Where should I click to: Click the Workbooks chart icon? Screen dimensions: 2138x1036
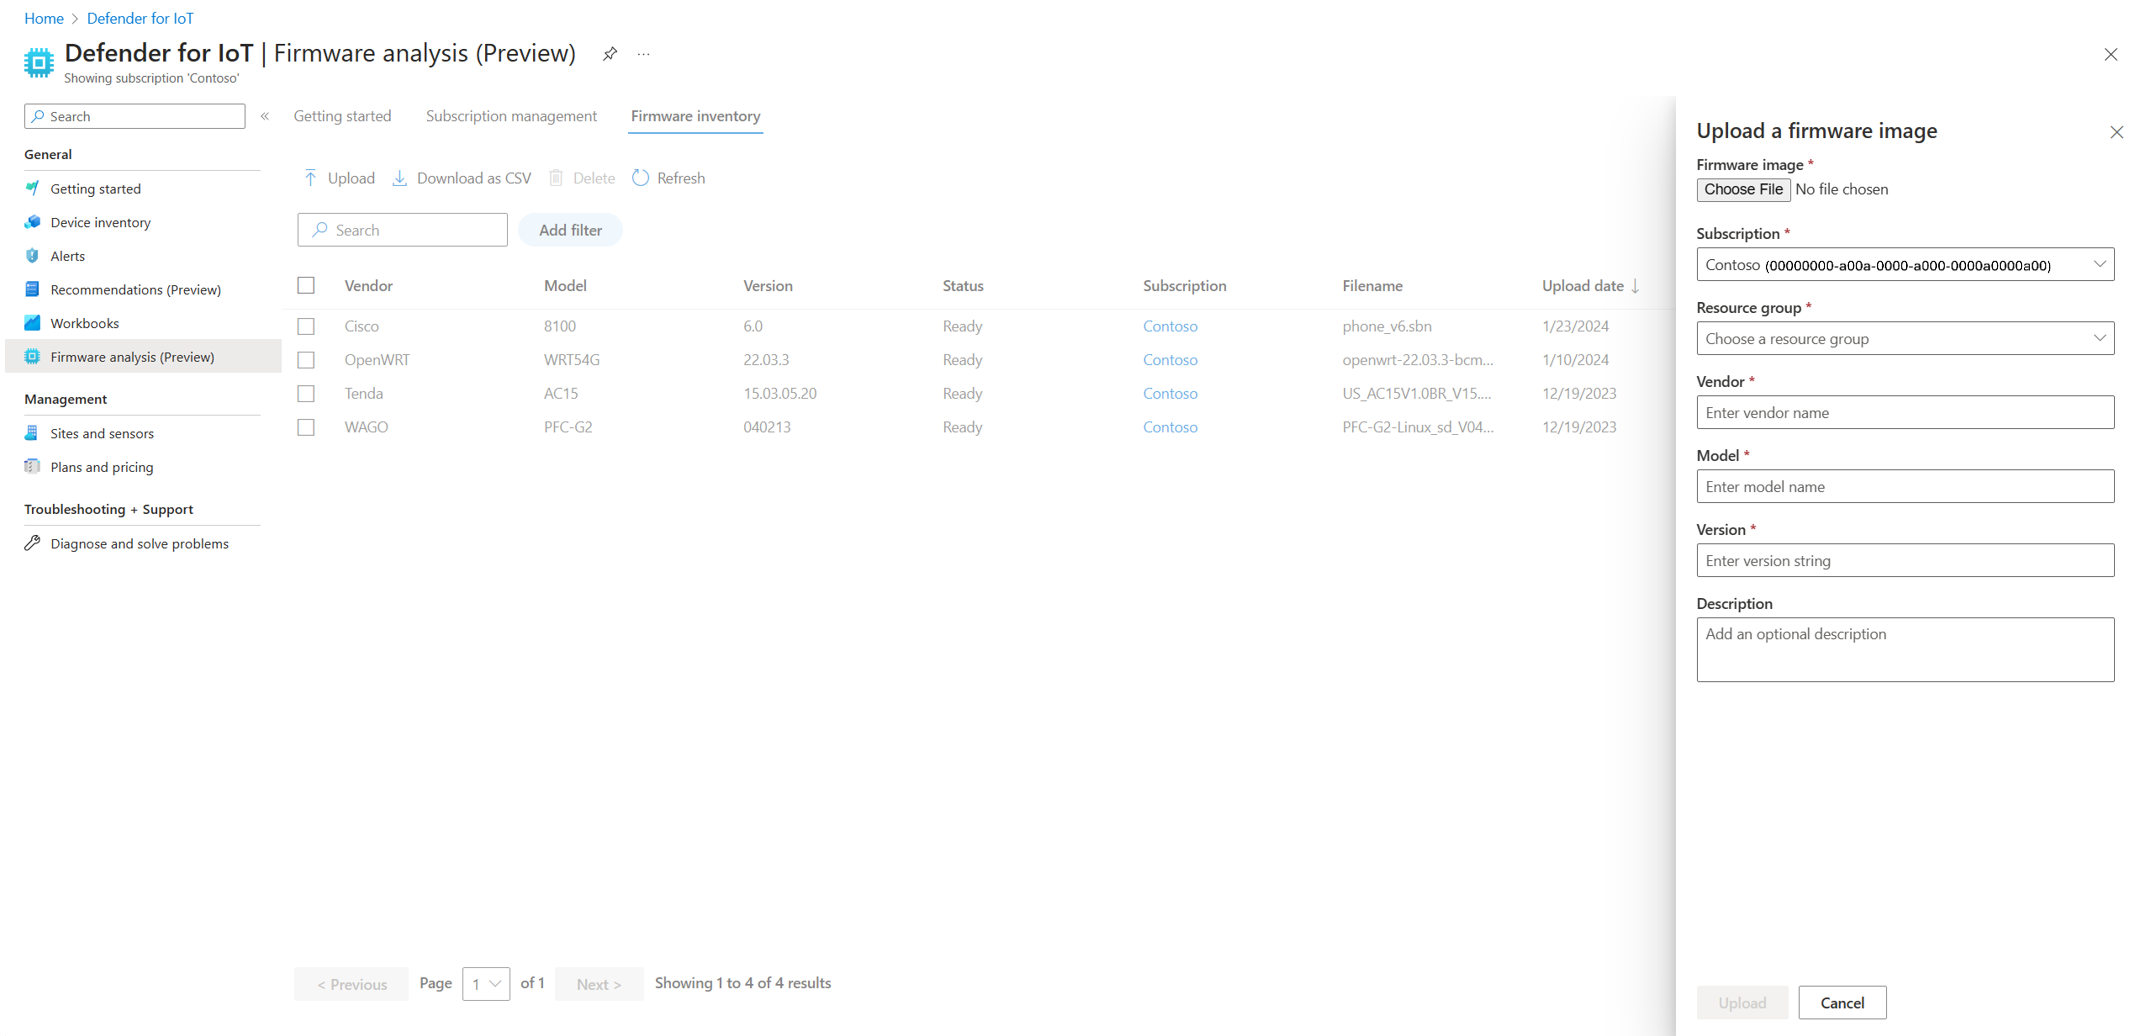(x=33, y=323)
